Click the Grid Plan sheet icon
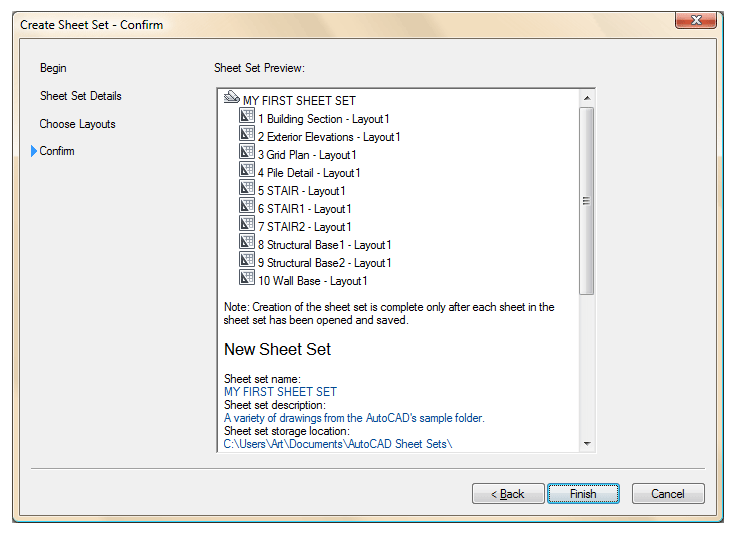739x537 pixels. click(247, 153)
